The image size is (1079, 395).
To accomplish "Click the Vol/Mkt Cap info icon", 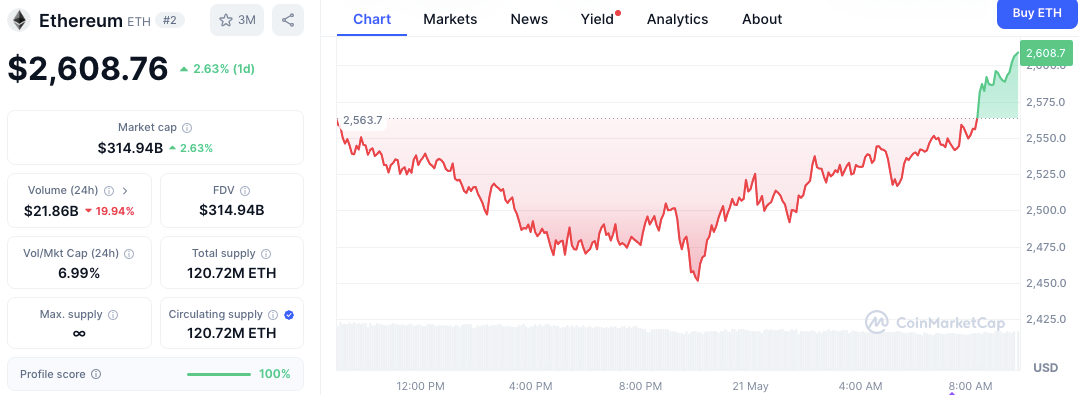I will click(x=129, y=254).
